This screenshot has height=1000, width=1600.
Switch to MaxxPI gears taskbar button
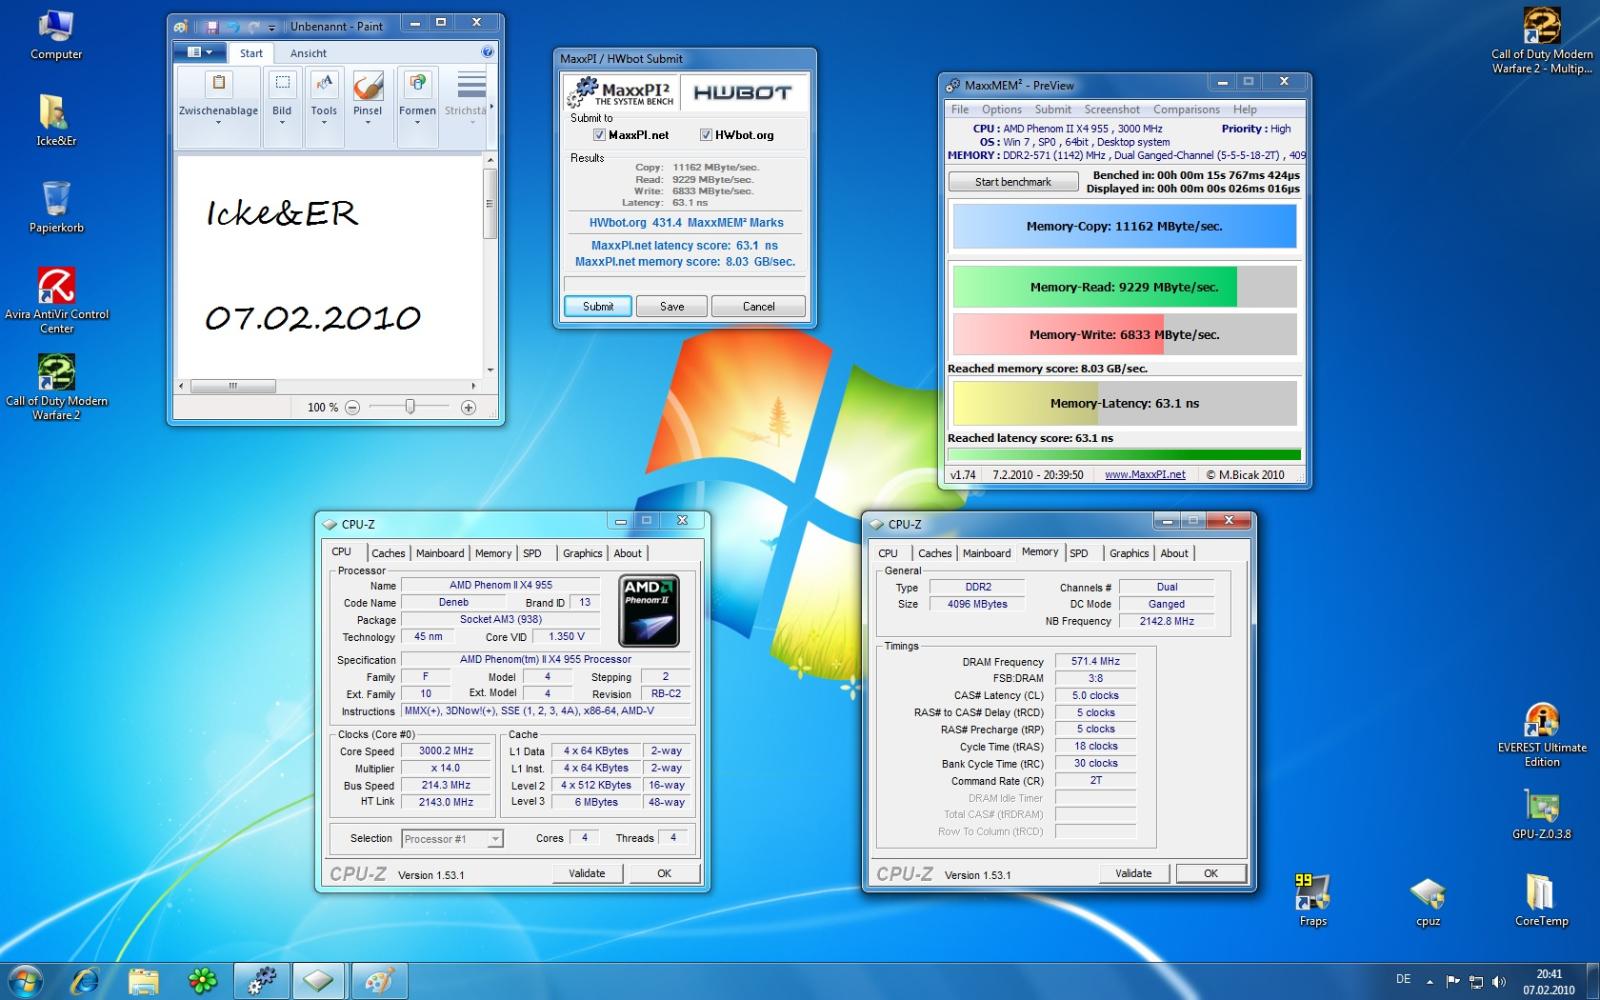(x=262, y=981)
